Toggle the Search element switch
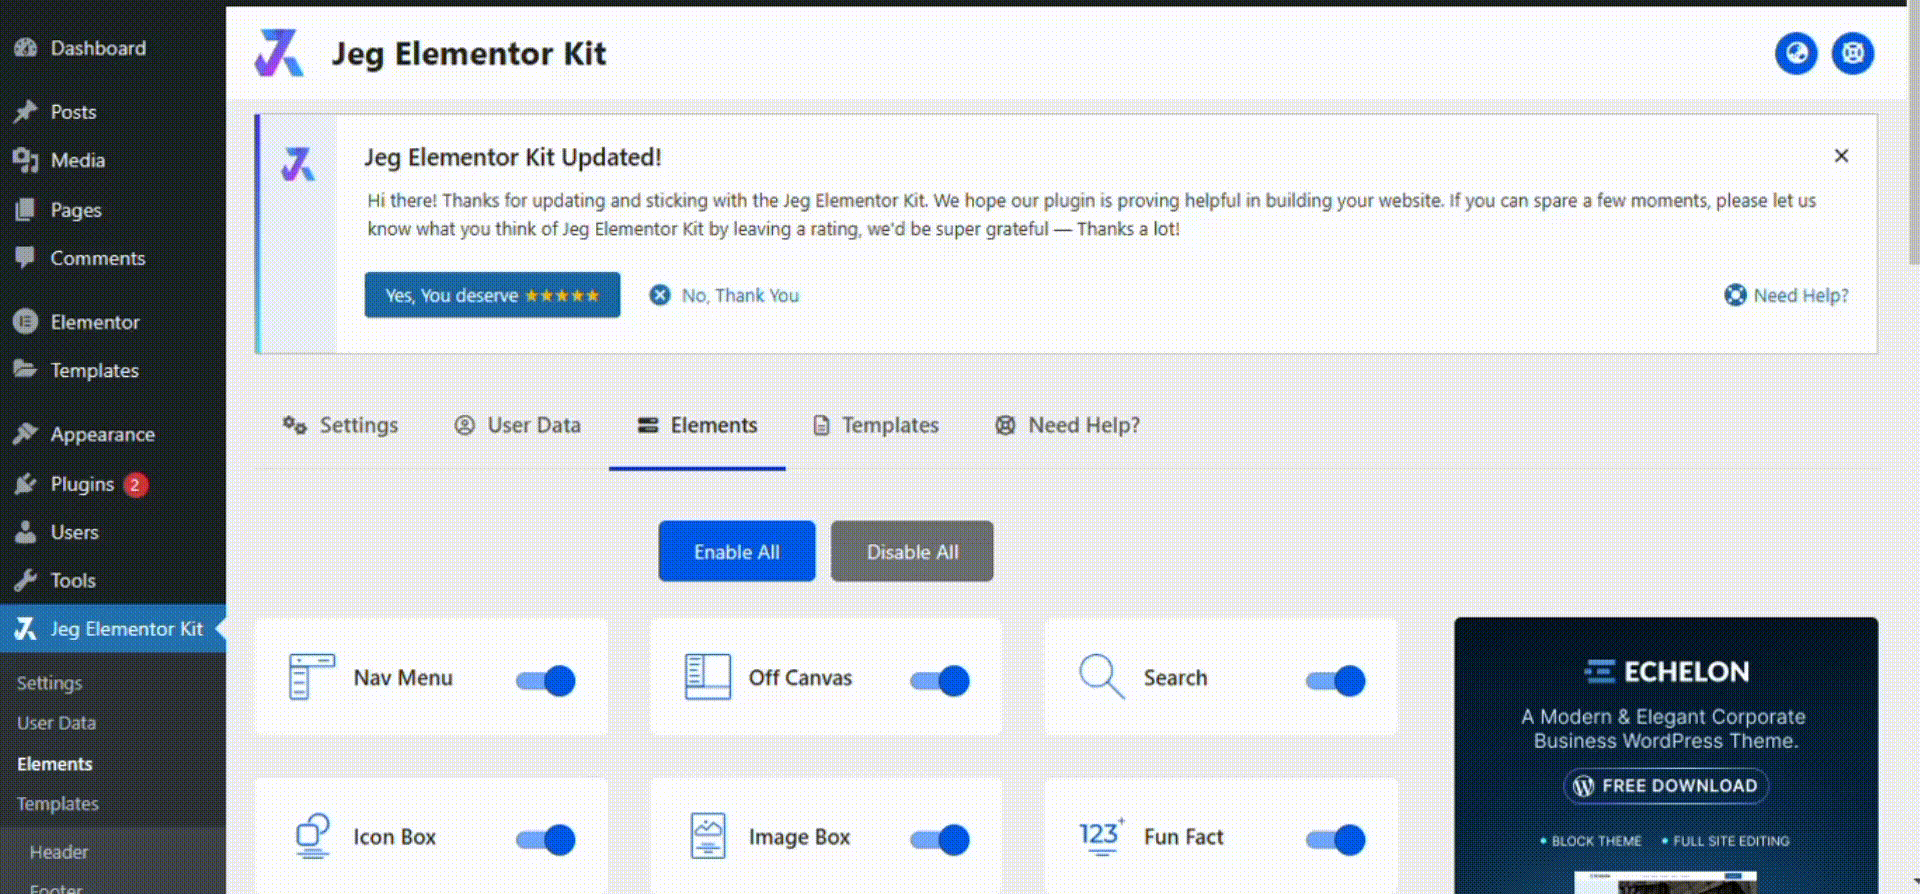1920x894 pixels. (1336, 681)
